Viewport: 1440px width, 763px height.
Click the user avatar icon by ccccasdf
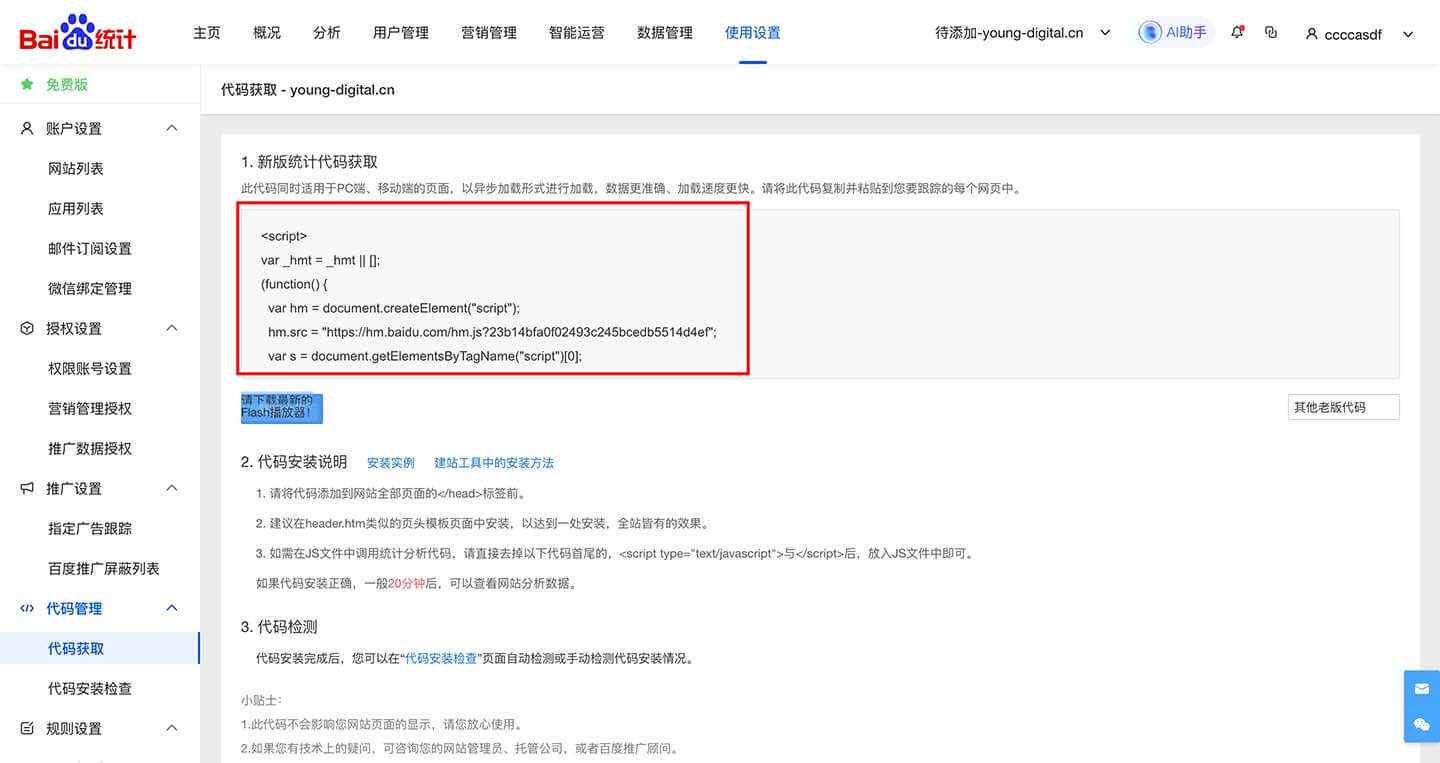coord(1312,34)
